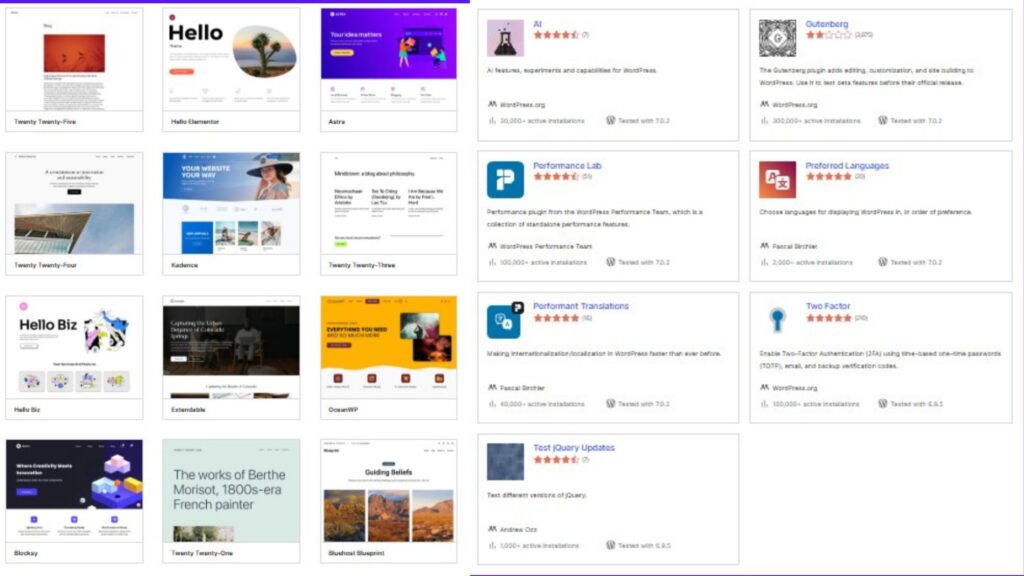Click the "Kadence" theme name label
1024x576 pixels.
(184, 266)
